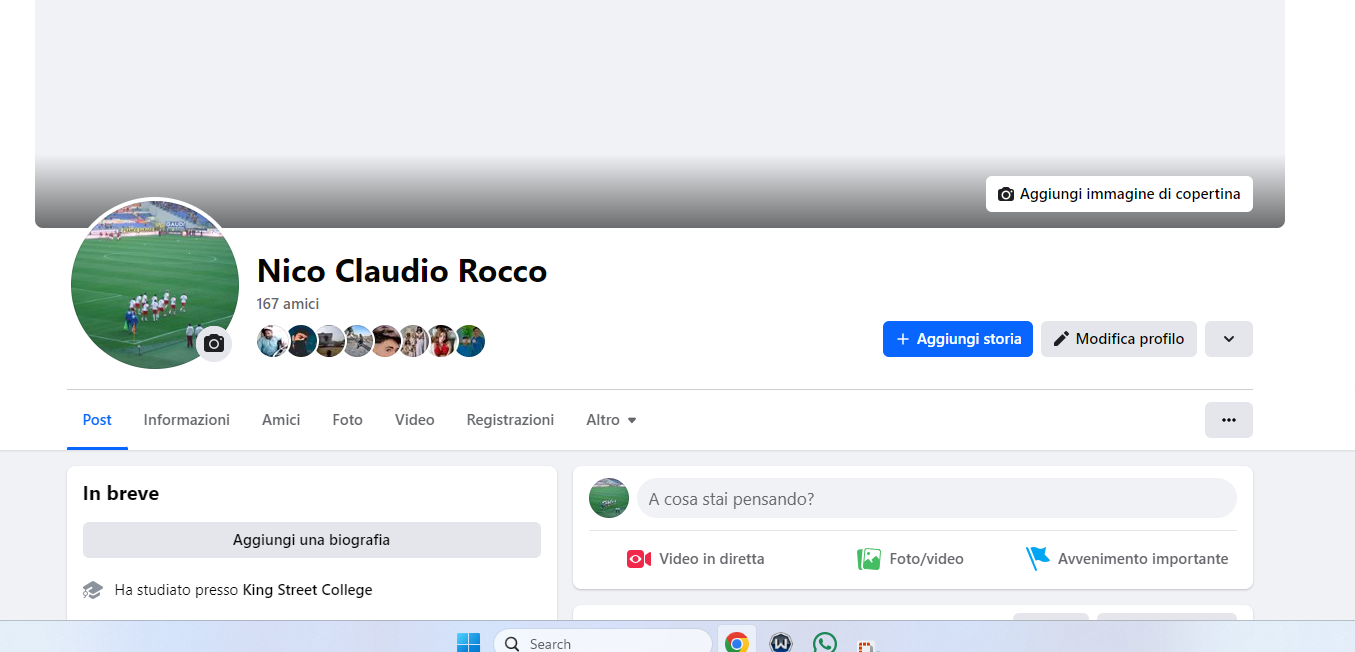1355x652 pixels.
Task: Click the Modifica profilo button
Action: point(1119,339)
